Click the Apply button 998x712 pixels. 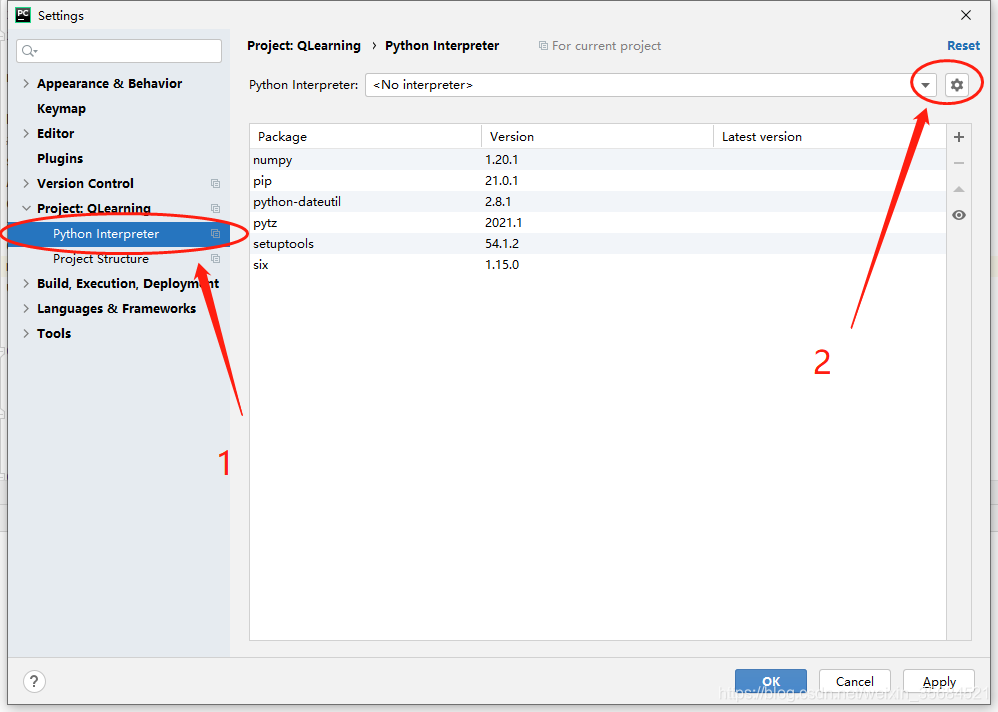939,681
